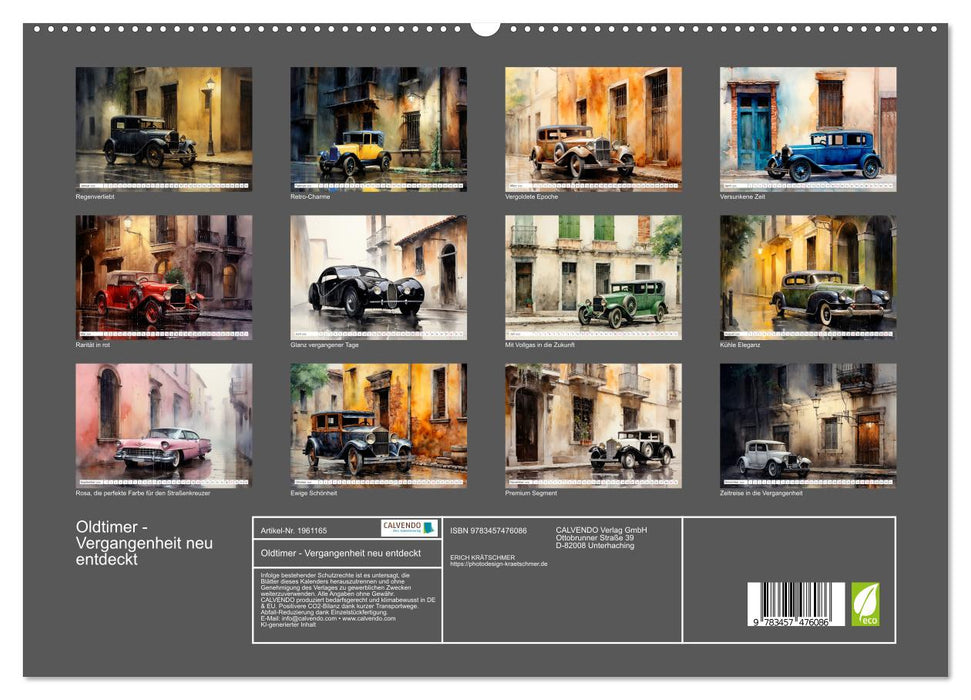The image size is (971, 700).
Task: Open the photodesign-kraetschmer.de link
Action: 499,564
